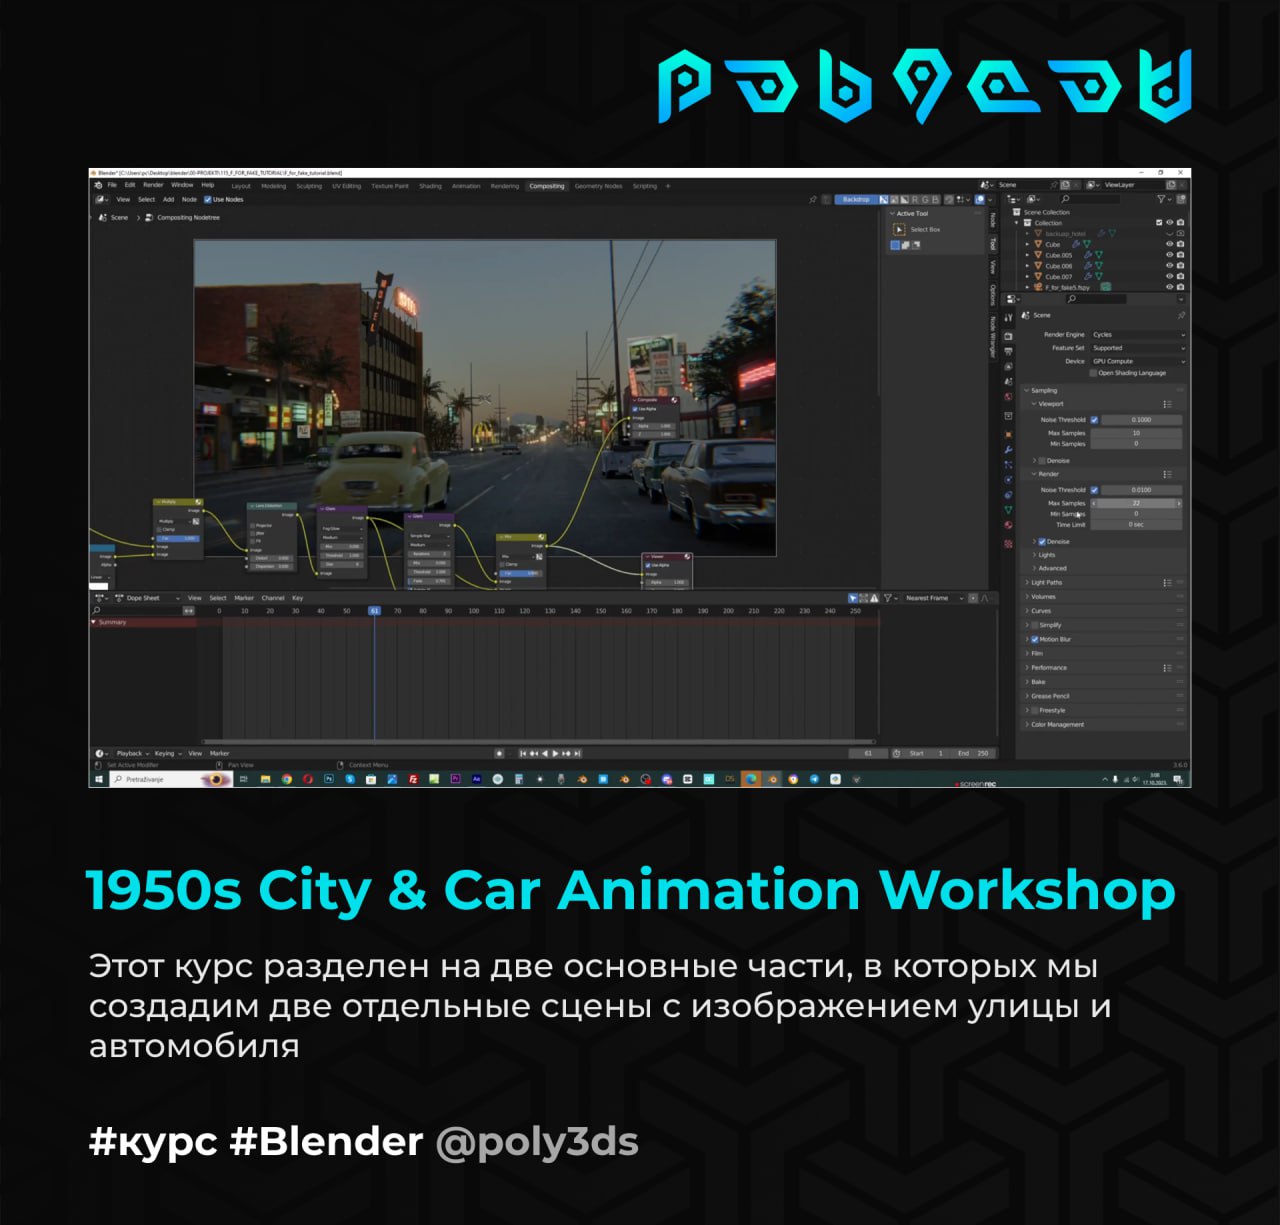Toggle the Collection exclude checkbox
Viewport: 1280px width, 1225px height.
point(1159,223)
